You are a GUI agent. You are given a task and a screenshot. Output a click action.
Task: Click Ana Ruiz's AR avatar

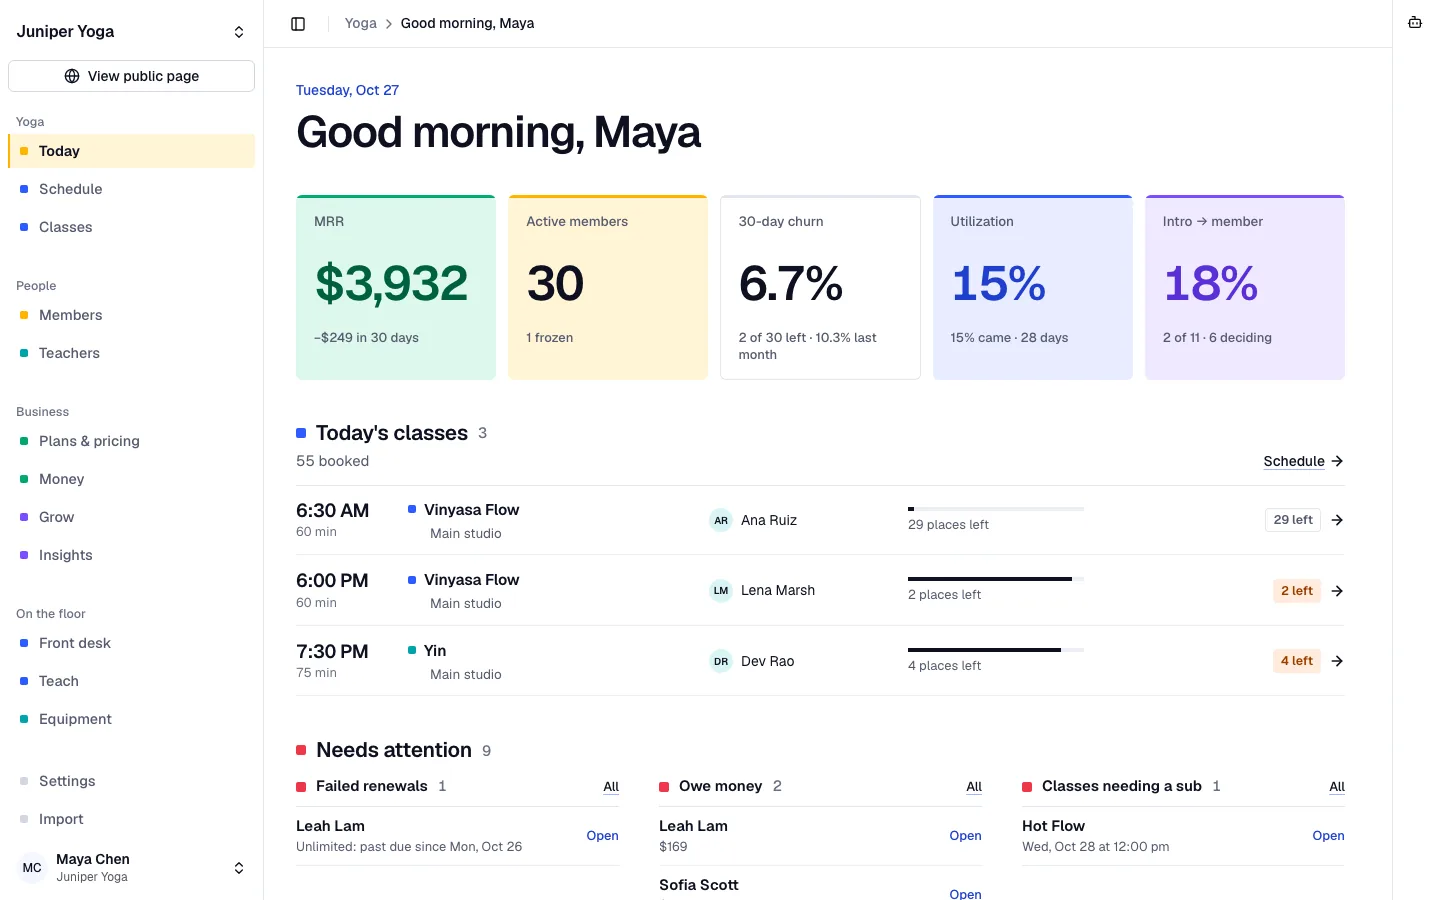pos(721,520)
